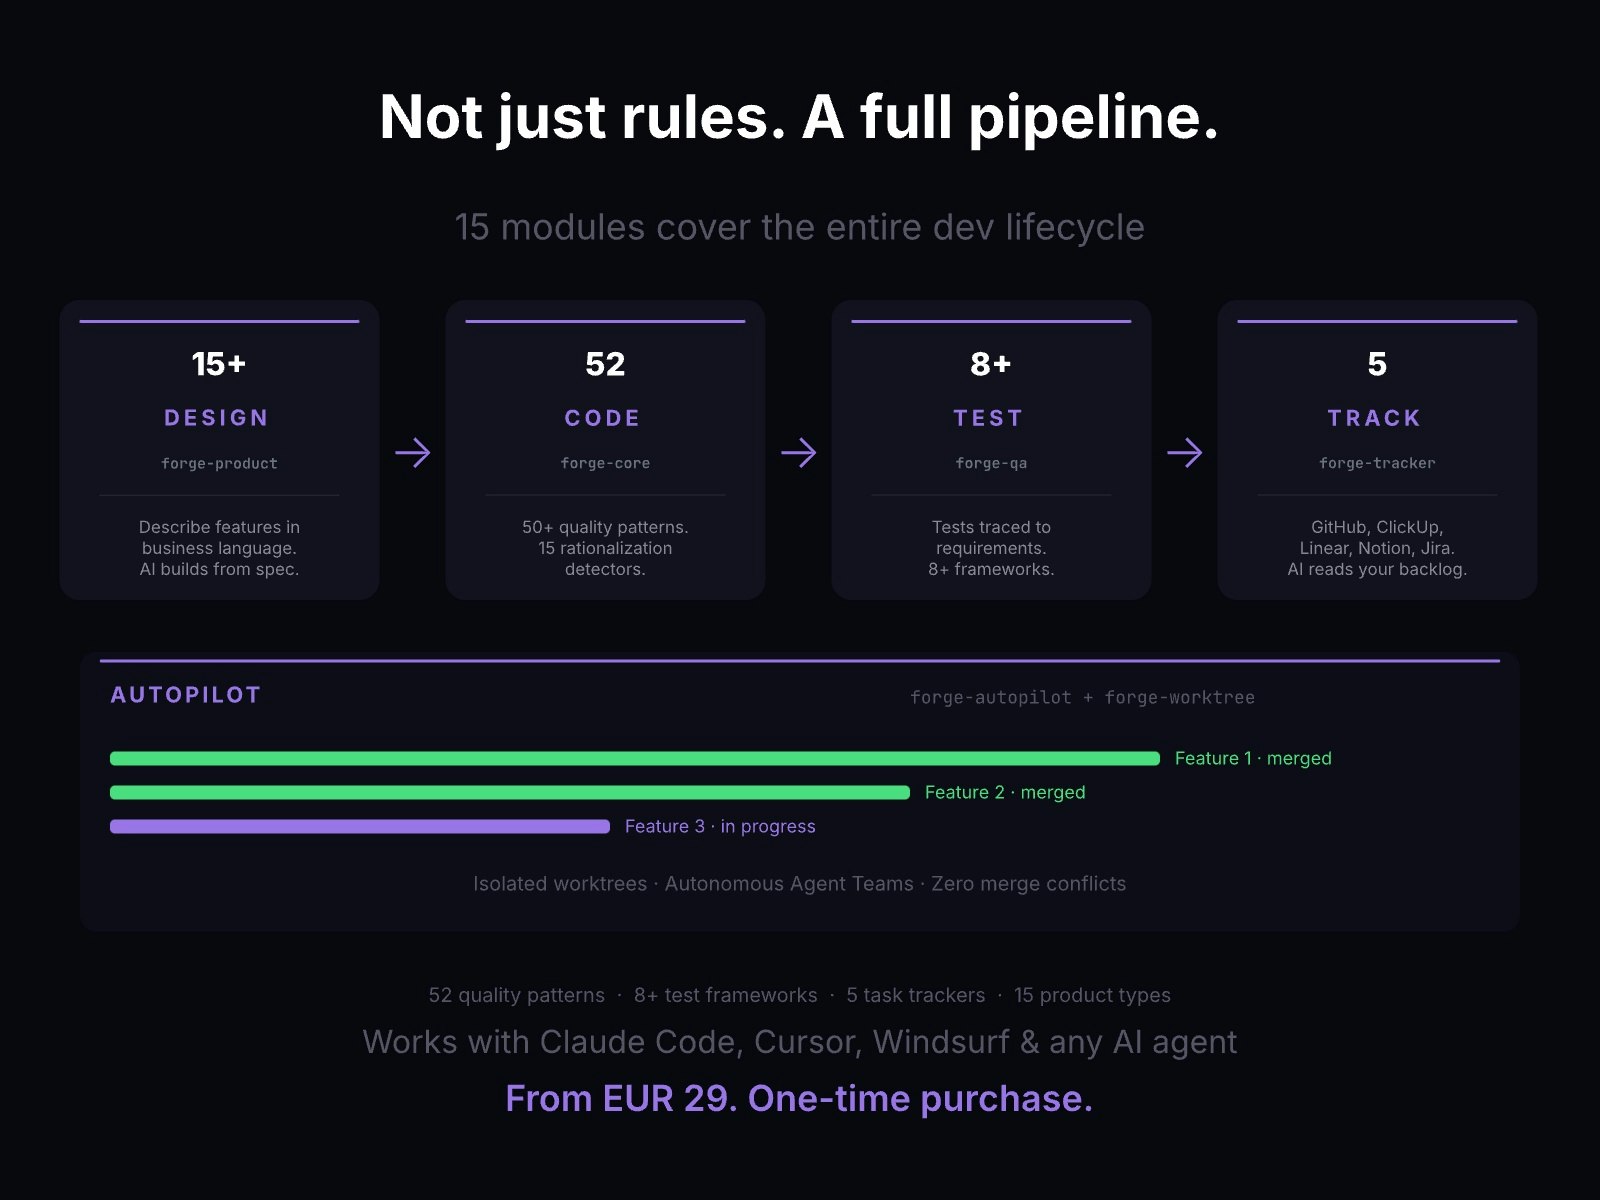The height and width of the screenshot is (1200, 1600).
Task: Click the arrow between Test and Track cards
Action: click(x=1184, y=453)
